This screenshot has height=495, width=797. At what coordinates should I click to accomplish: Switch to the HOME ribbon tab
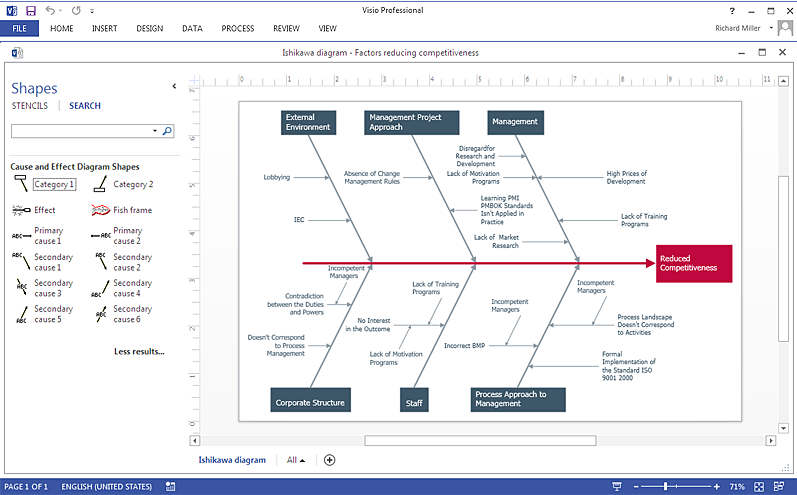pyautogui.click(x=62, y=28)
